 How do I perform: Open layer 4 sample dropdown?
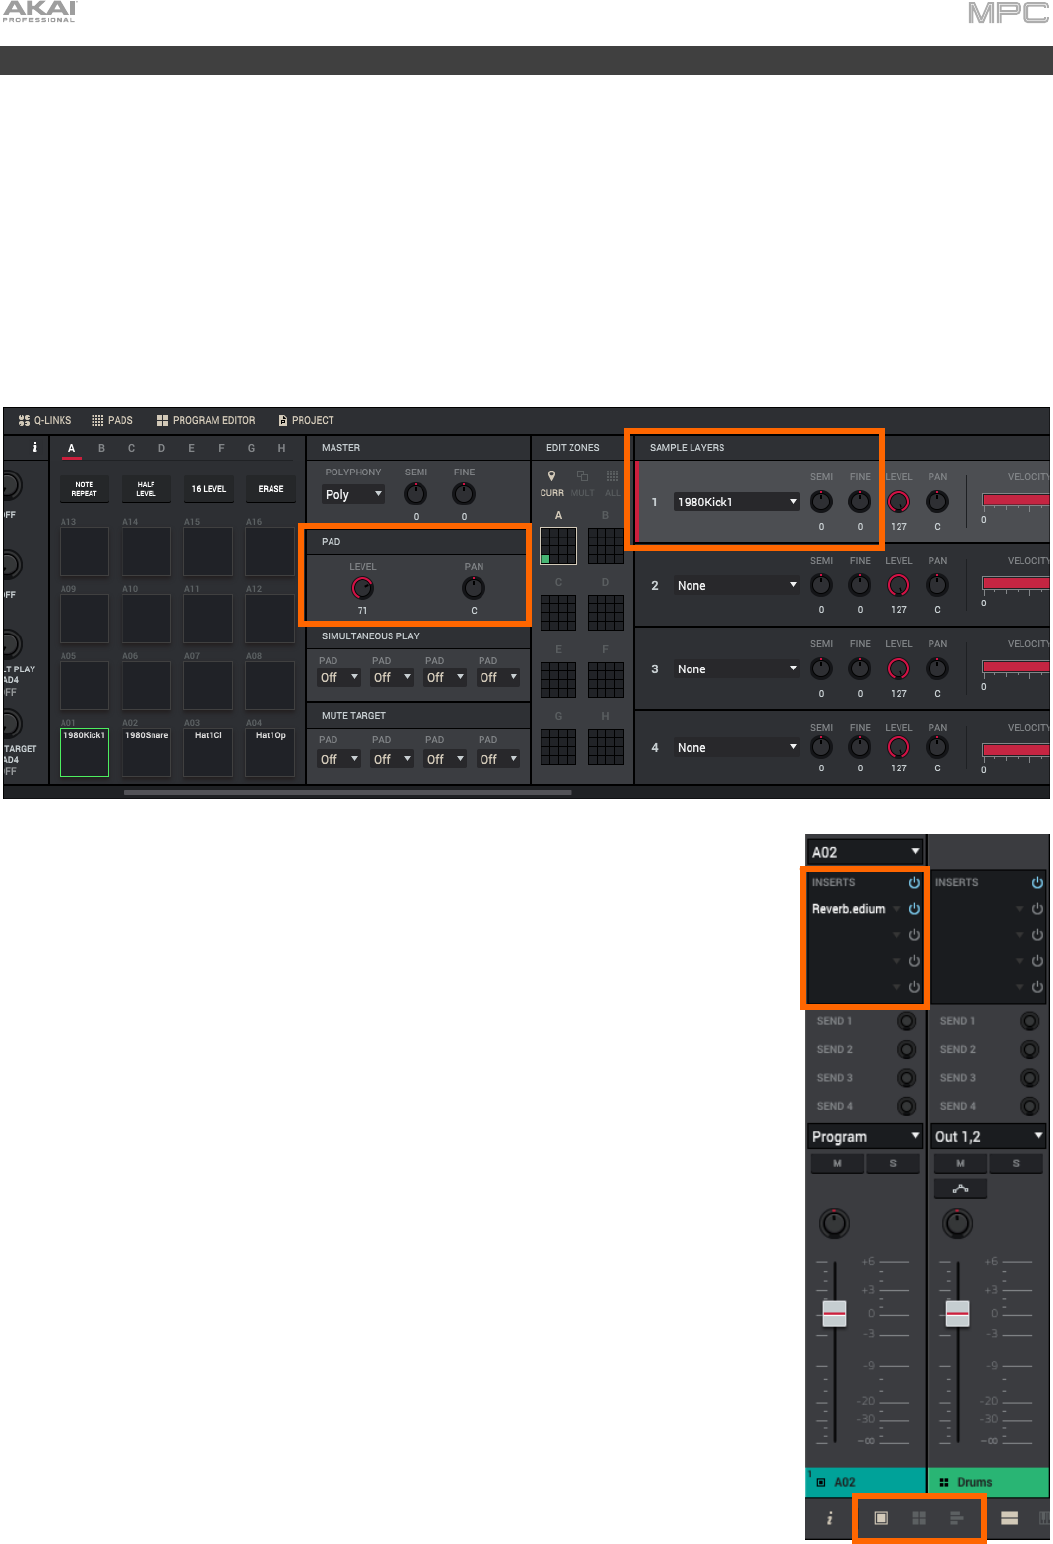[737, 748]
